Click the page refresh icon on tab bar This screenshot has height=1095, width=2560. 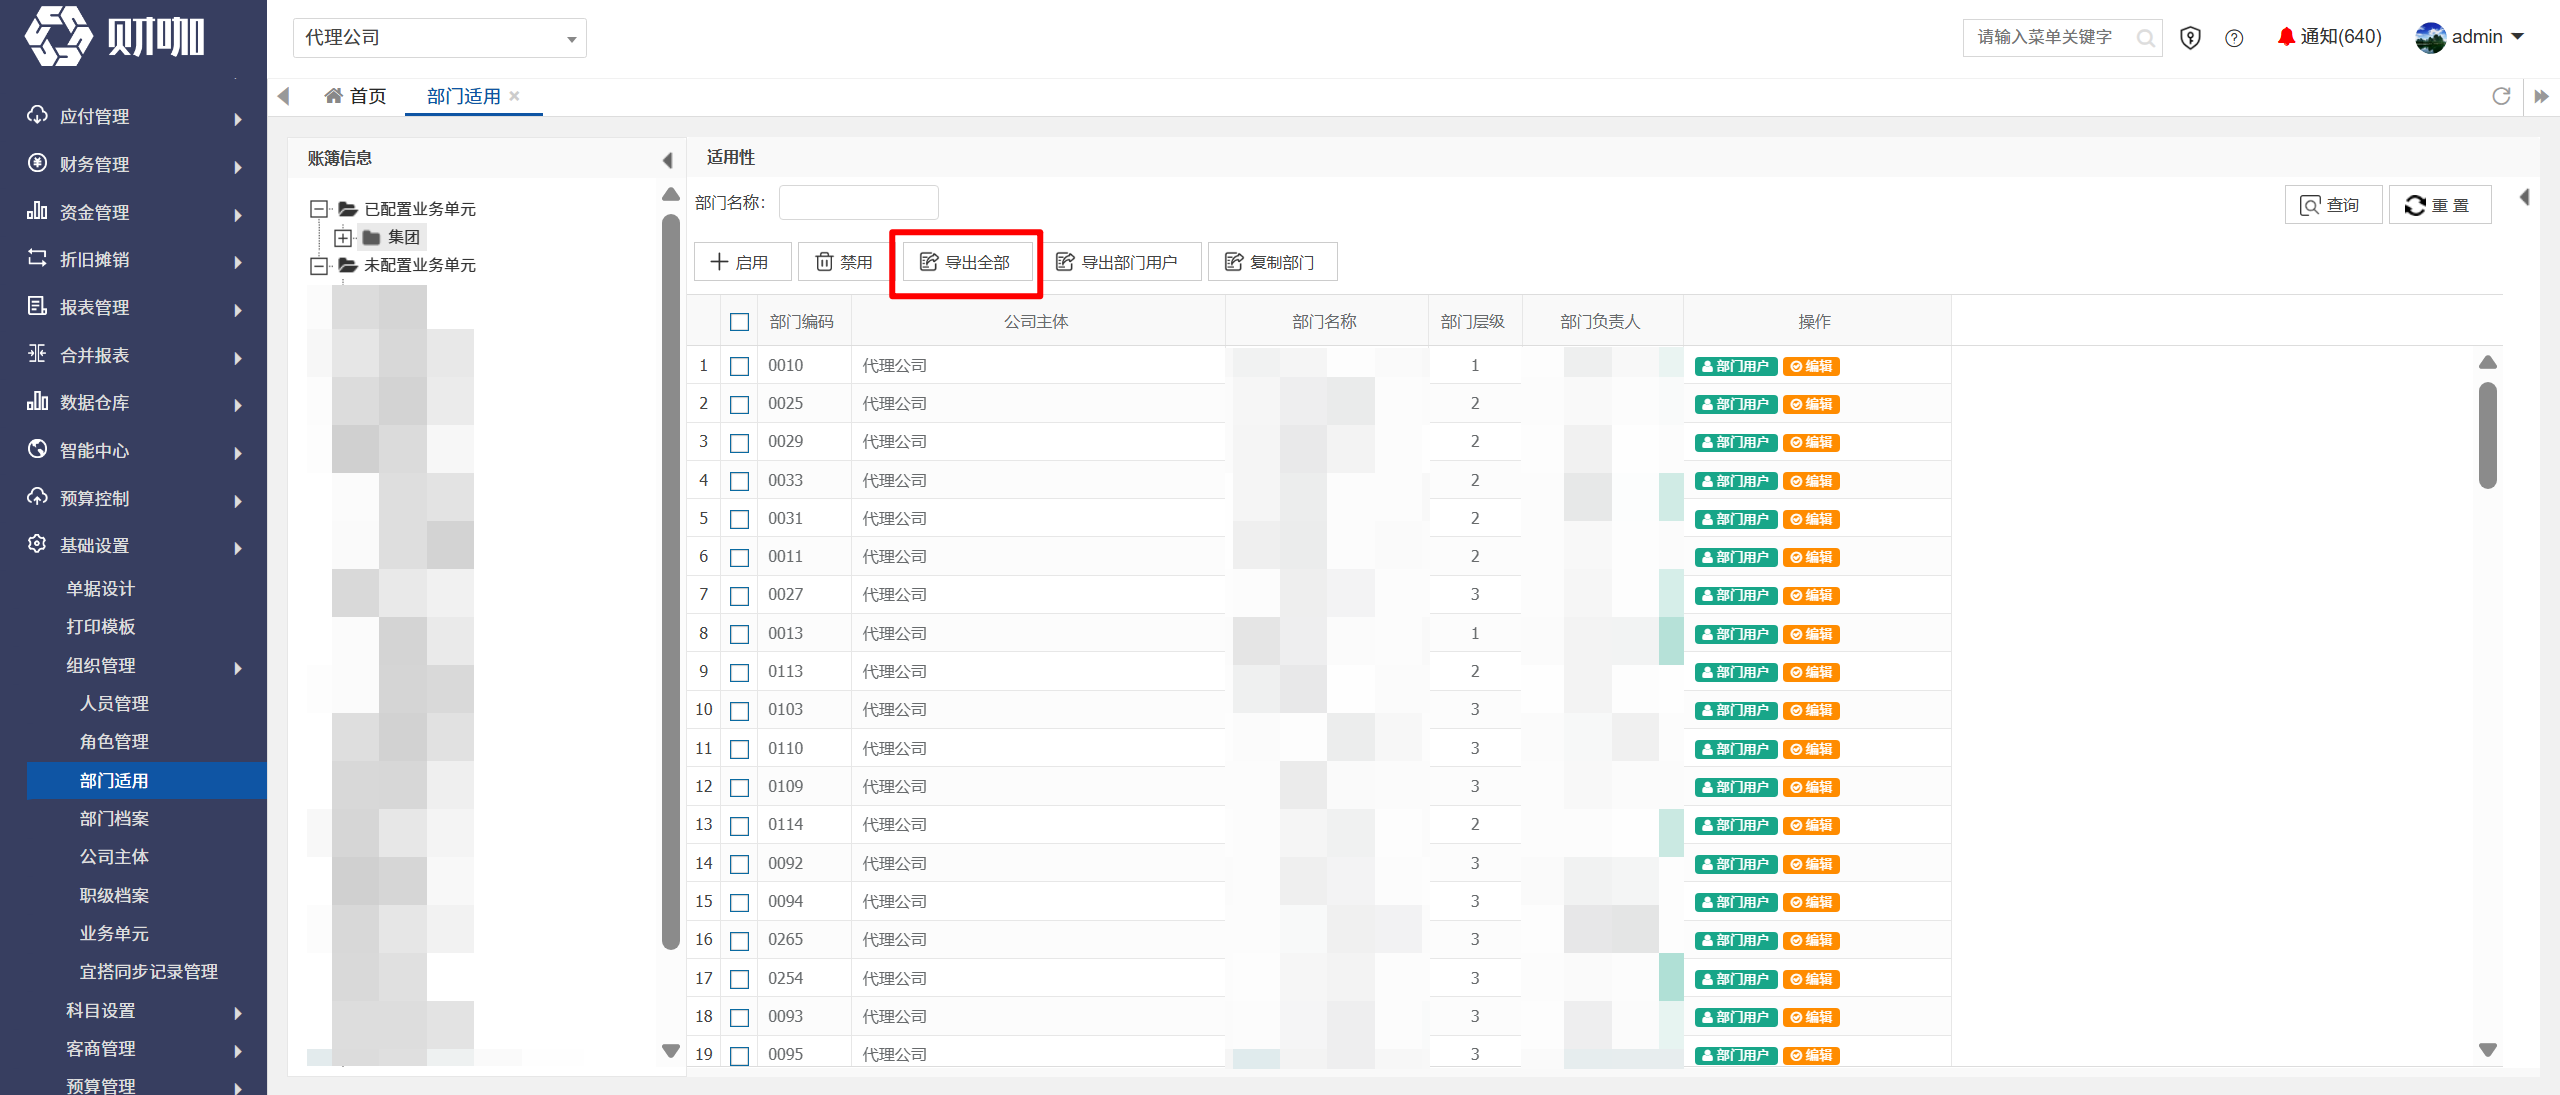tap(2501, 96)
